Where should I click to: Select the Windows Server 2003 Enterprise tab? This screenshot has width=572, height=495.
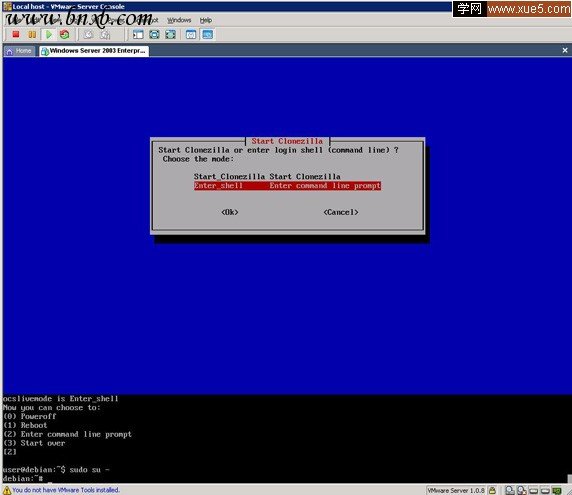point(94,51)
